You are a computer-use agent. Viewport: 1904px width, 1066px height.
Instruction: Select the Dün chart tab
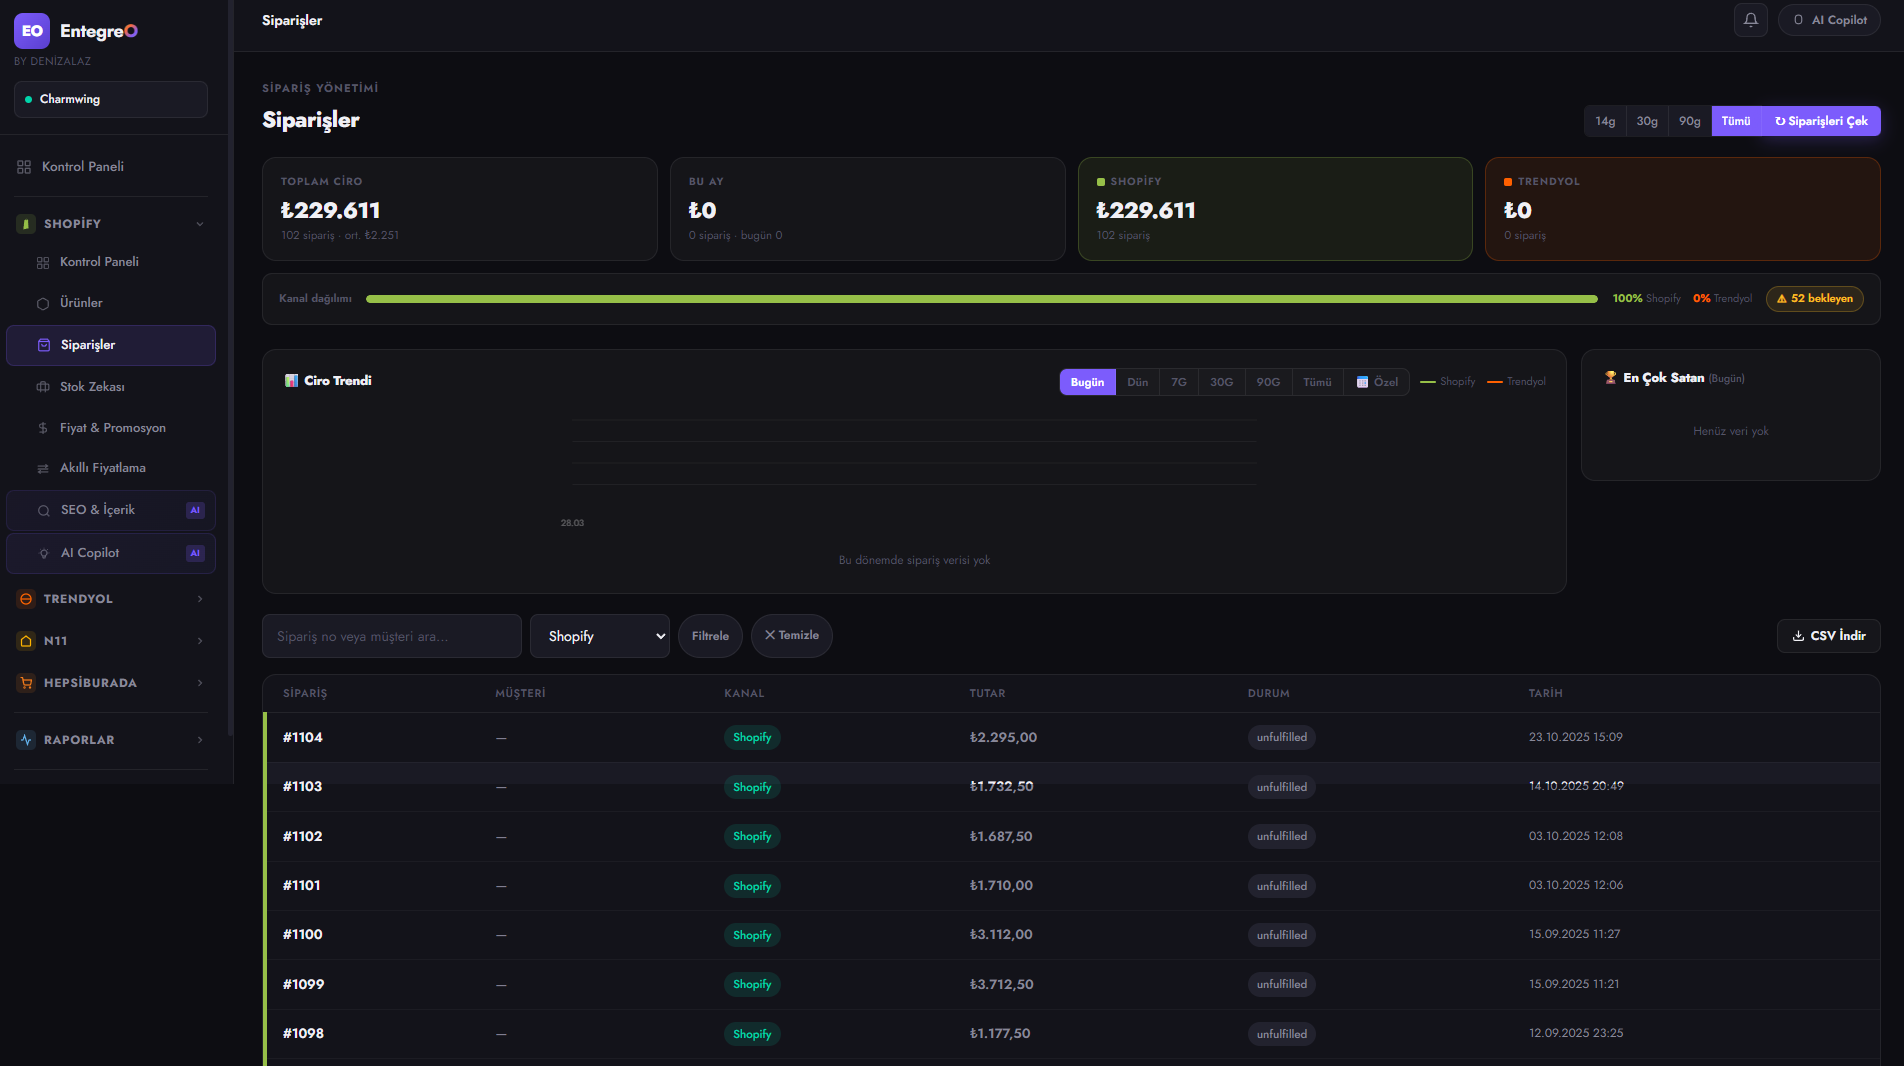click(1137, 382)
